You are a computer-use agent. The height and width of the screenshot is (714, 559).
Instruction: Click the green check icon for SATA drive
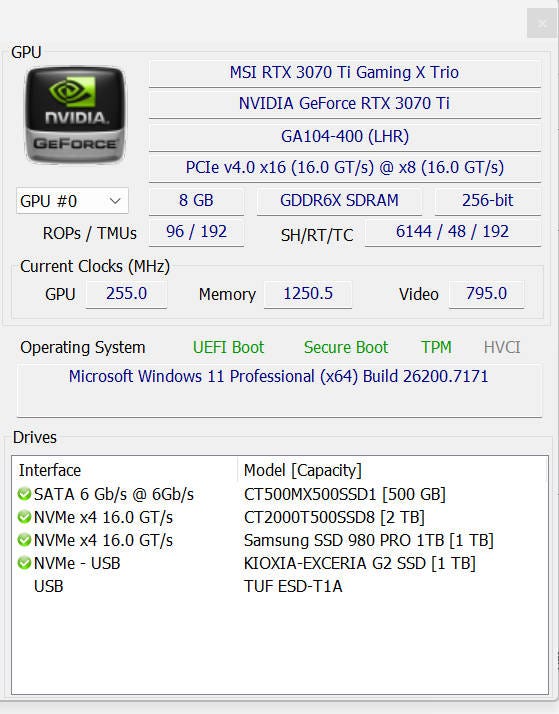24,494
